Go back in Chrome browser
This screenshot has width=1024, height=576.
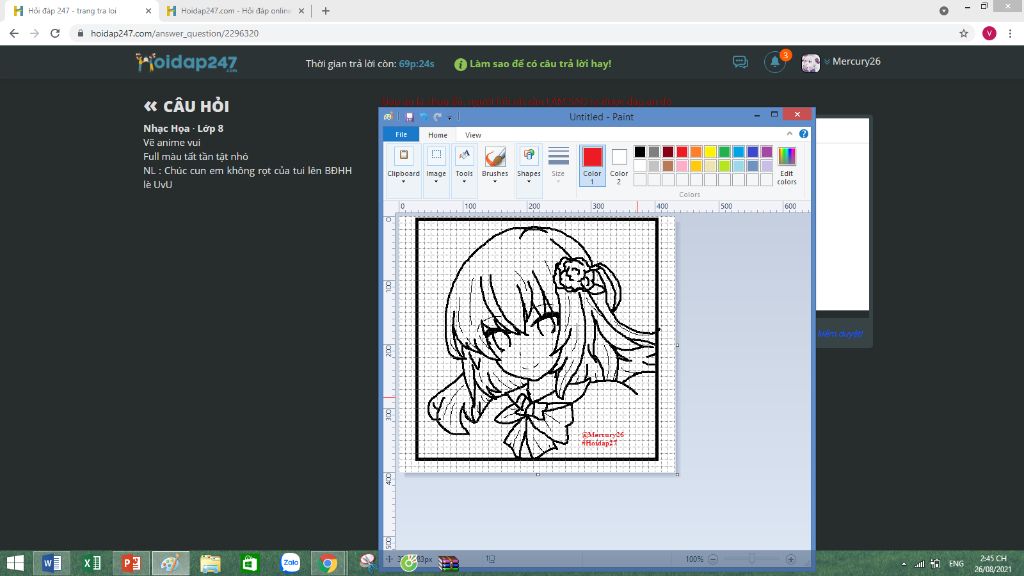[14, 33]
